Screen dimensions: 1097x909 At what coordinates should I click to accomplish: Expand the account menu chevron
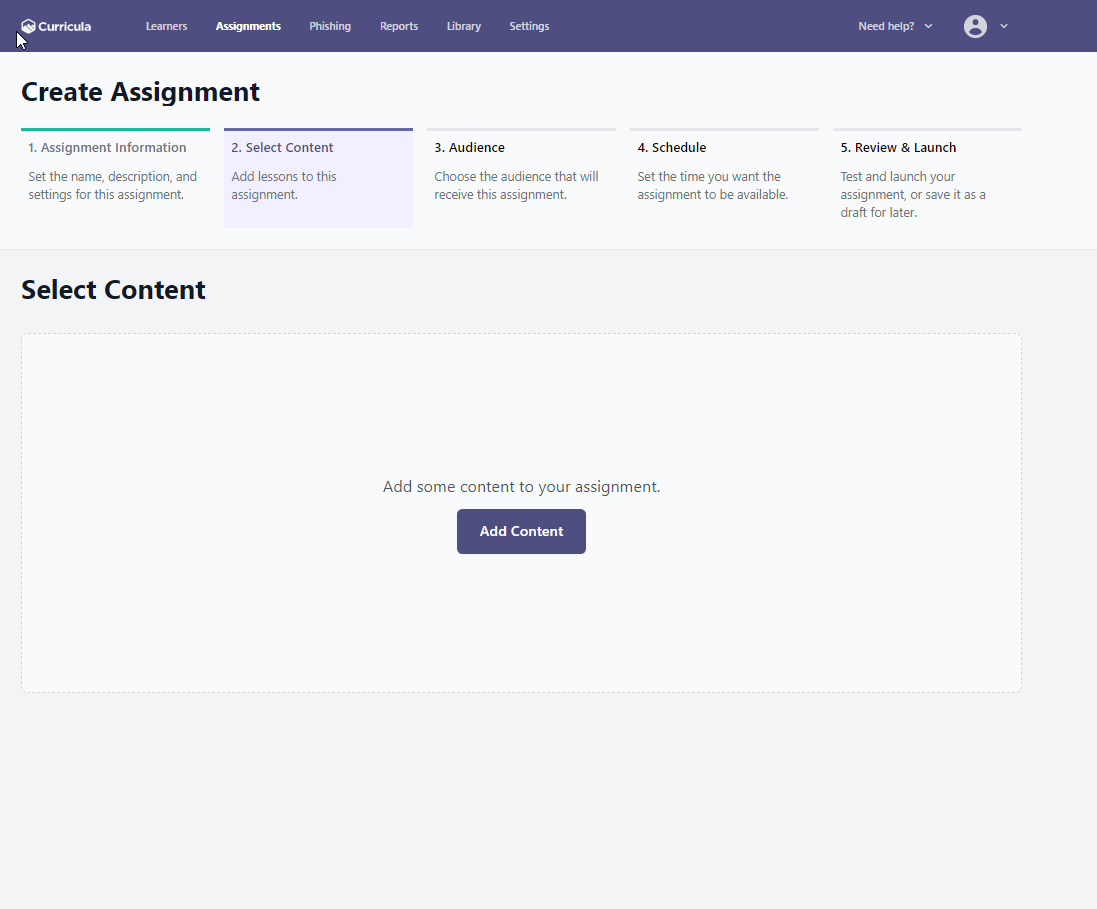pyautogui.click(x=1004, y=27)
